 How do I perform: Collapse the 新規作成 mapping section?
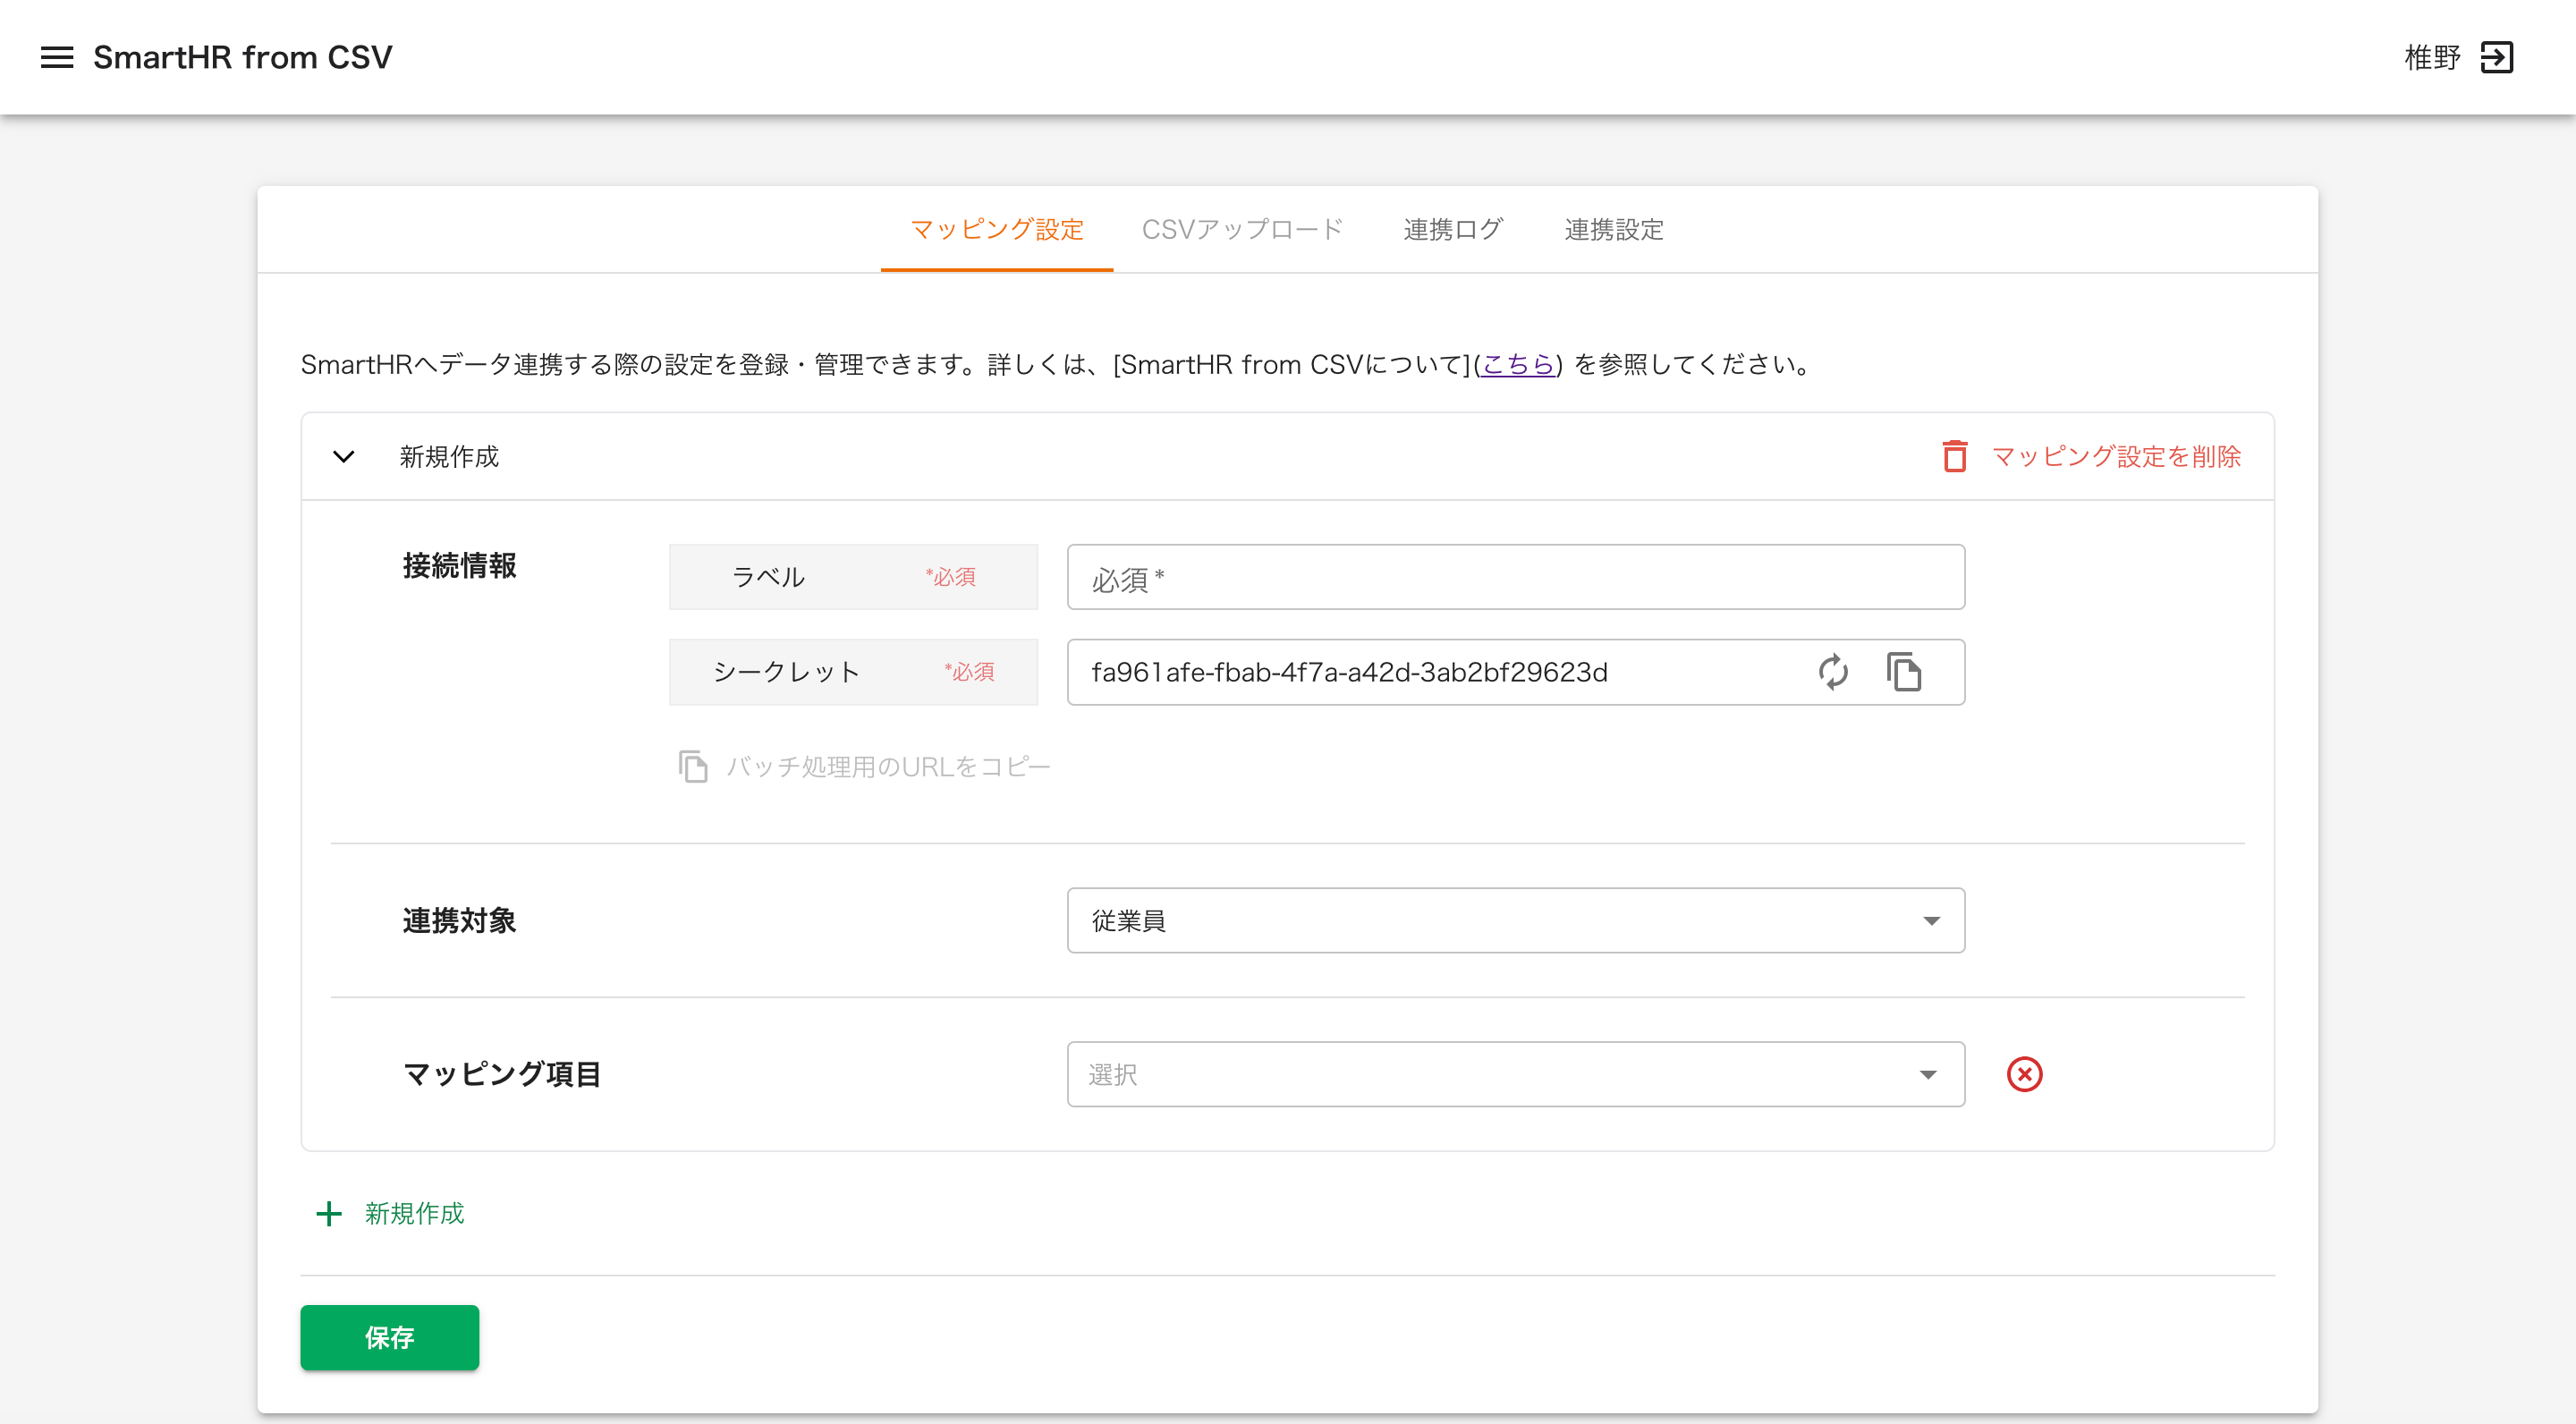click(344, 457)
